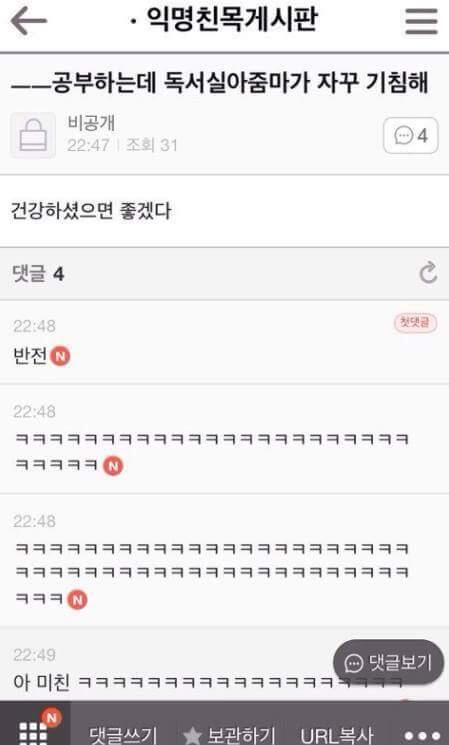Tap the post body 건강하셨으면 좋겠다

(91, 210)
